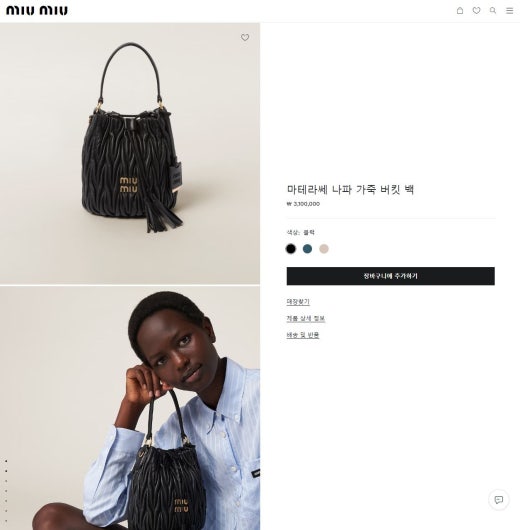Expand 제품 상세 정보 product details
Screen dimensions: 520x530
click(x=306, y=318)
